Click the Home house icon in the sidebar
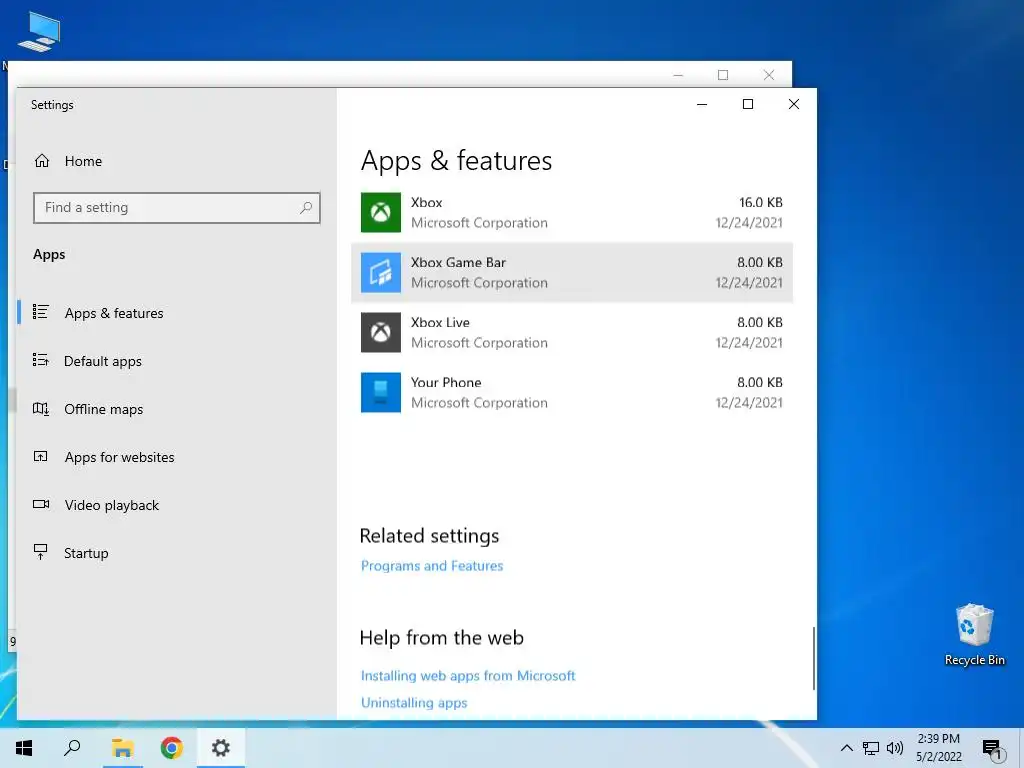Screen dimensions: 1024x768 pos(42,161)
